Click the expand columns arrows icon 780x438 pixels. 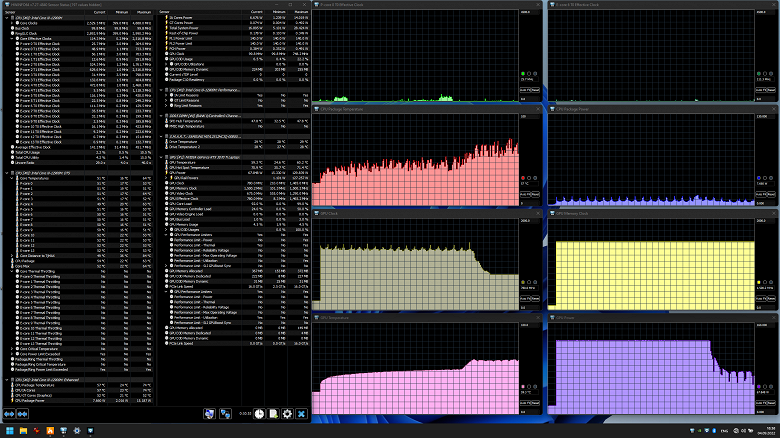click(x=9, y=414)
